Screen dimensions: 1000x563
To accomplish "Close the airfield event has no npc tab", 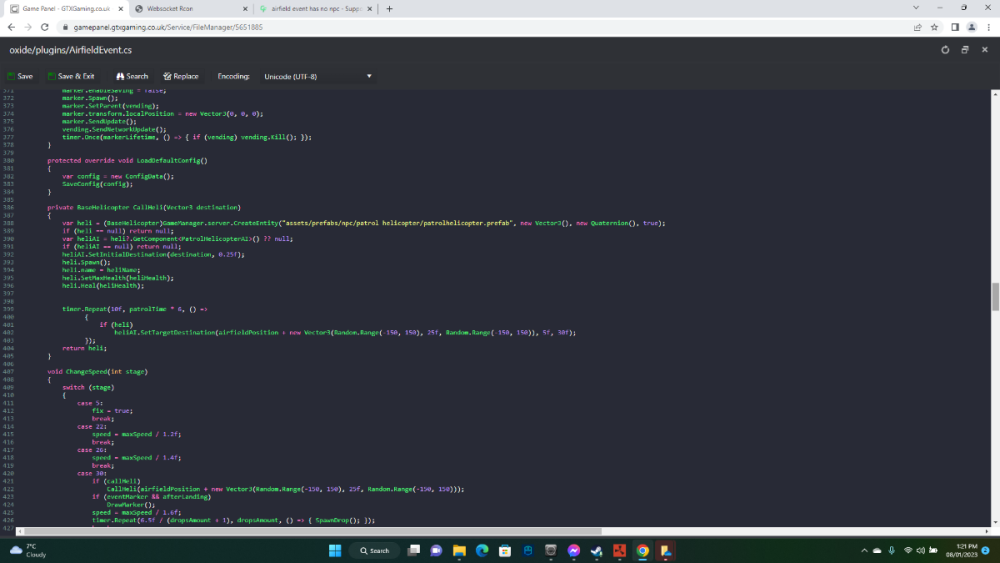I will click(x=369, y=9).
